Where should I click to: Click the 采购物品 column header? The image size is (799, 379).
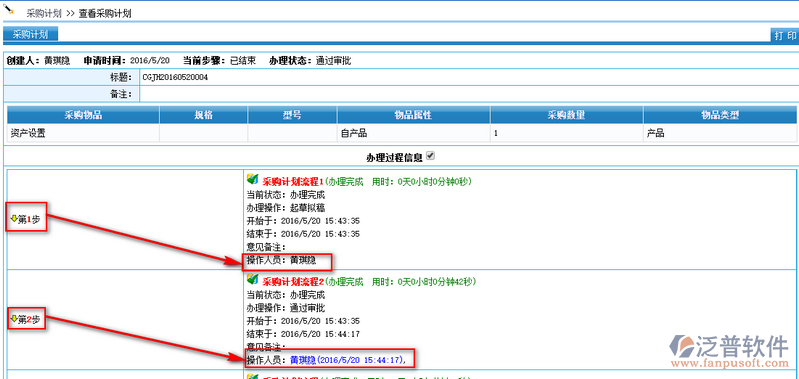(x=83, y=115)
